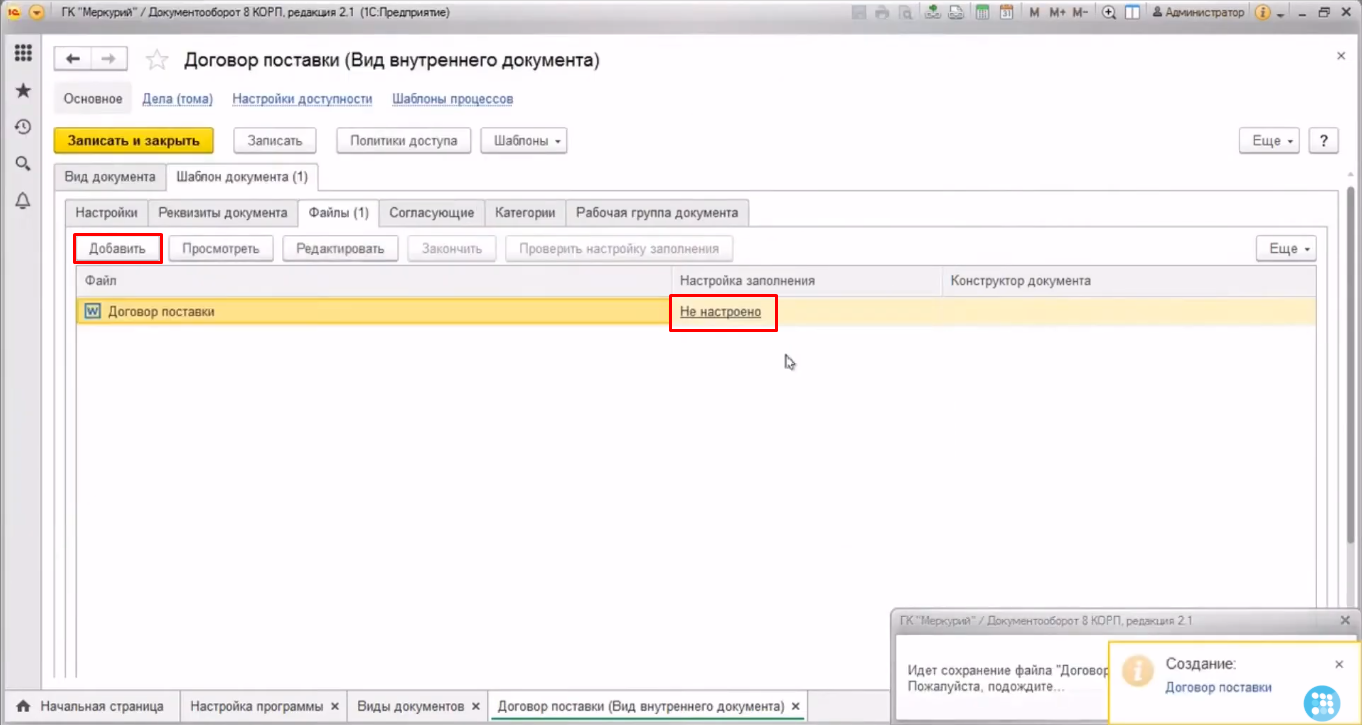1362x725 pixels.
Task: Close the Виды документов bottom tab
Action: pos(476,706)
